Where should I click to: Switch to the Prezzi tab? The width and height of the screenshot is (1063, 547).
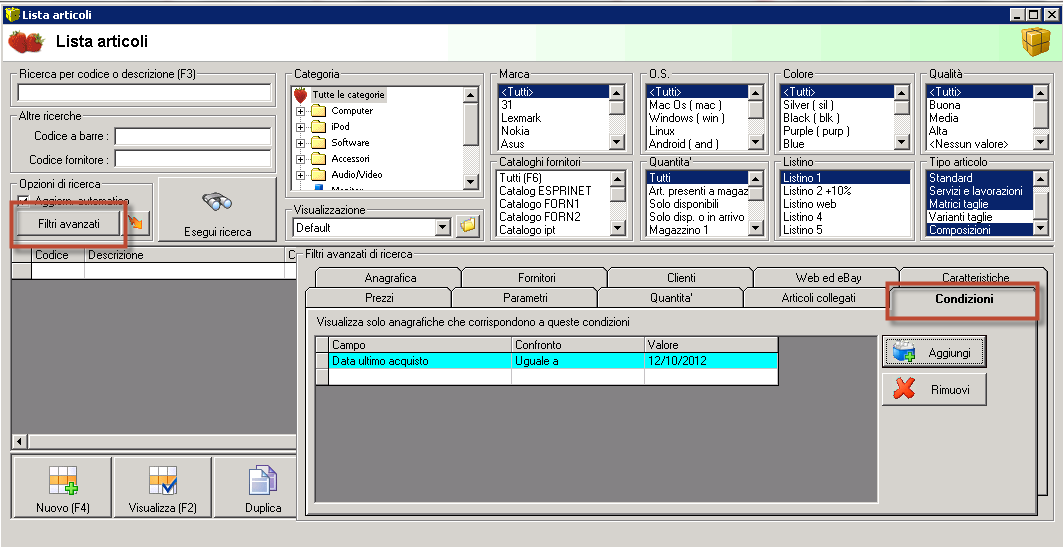pyautogui.click(x=378, y=298)
